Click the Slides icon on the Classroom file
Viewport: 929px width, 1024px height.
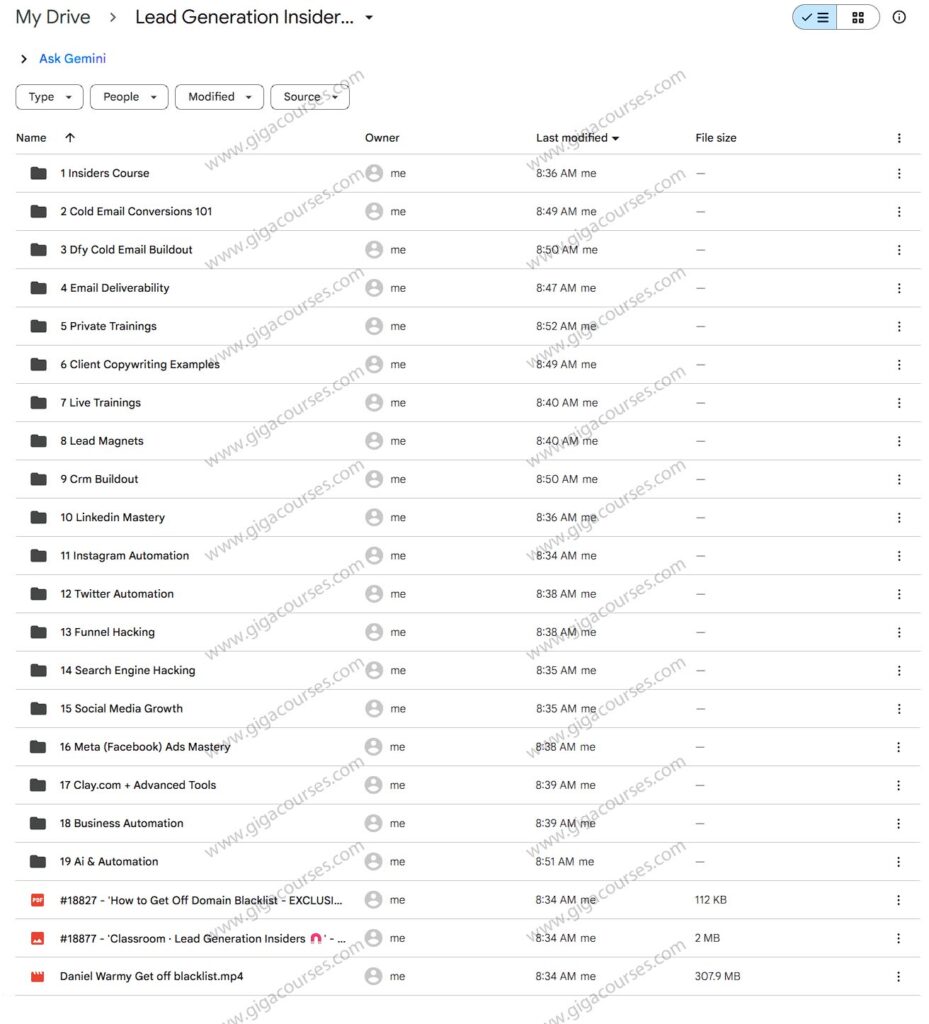coord(37,938)
